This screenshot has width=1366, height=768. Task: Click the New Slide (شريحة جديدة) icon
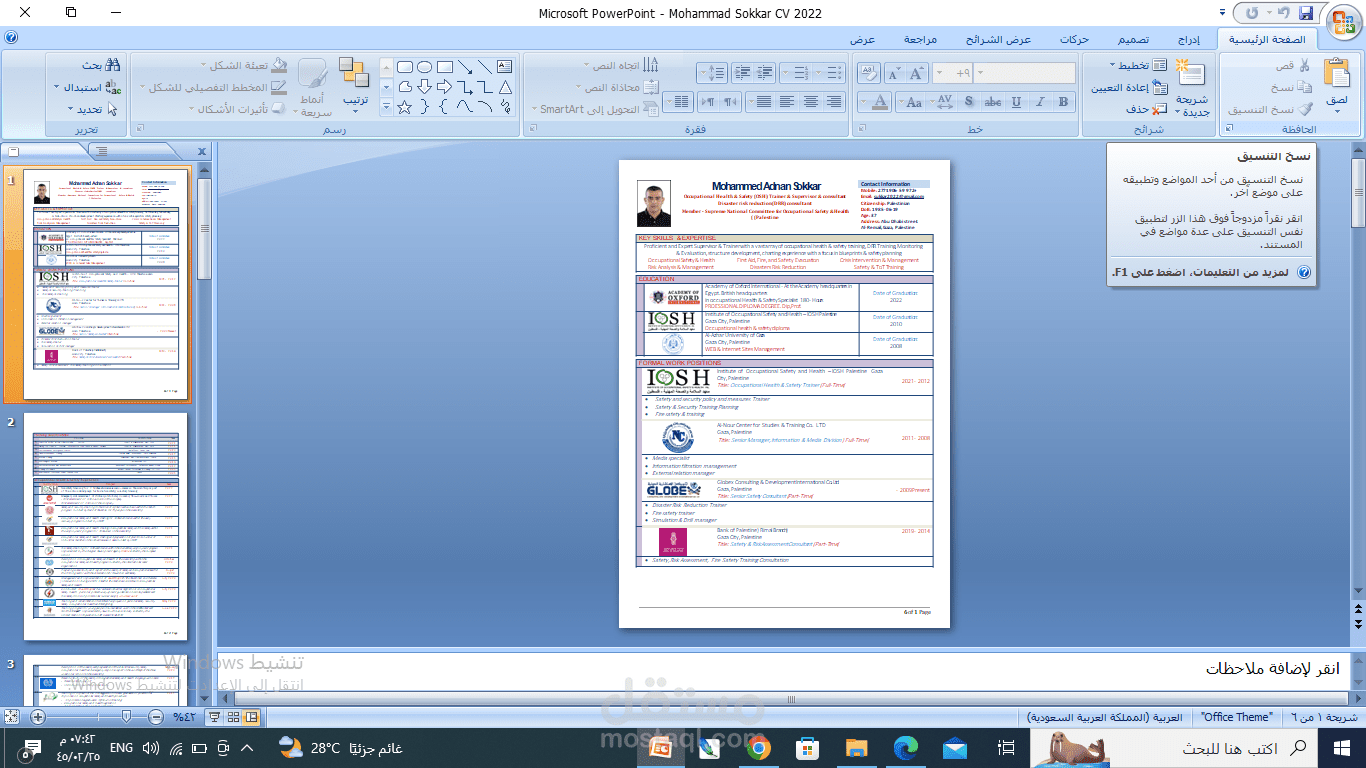coord(1191,73)
